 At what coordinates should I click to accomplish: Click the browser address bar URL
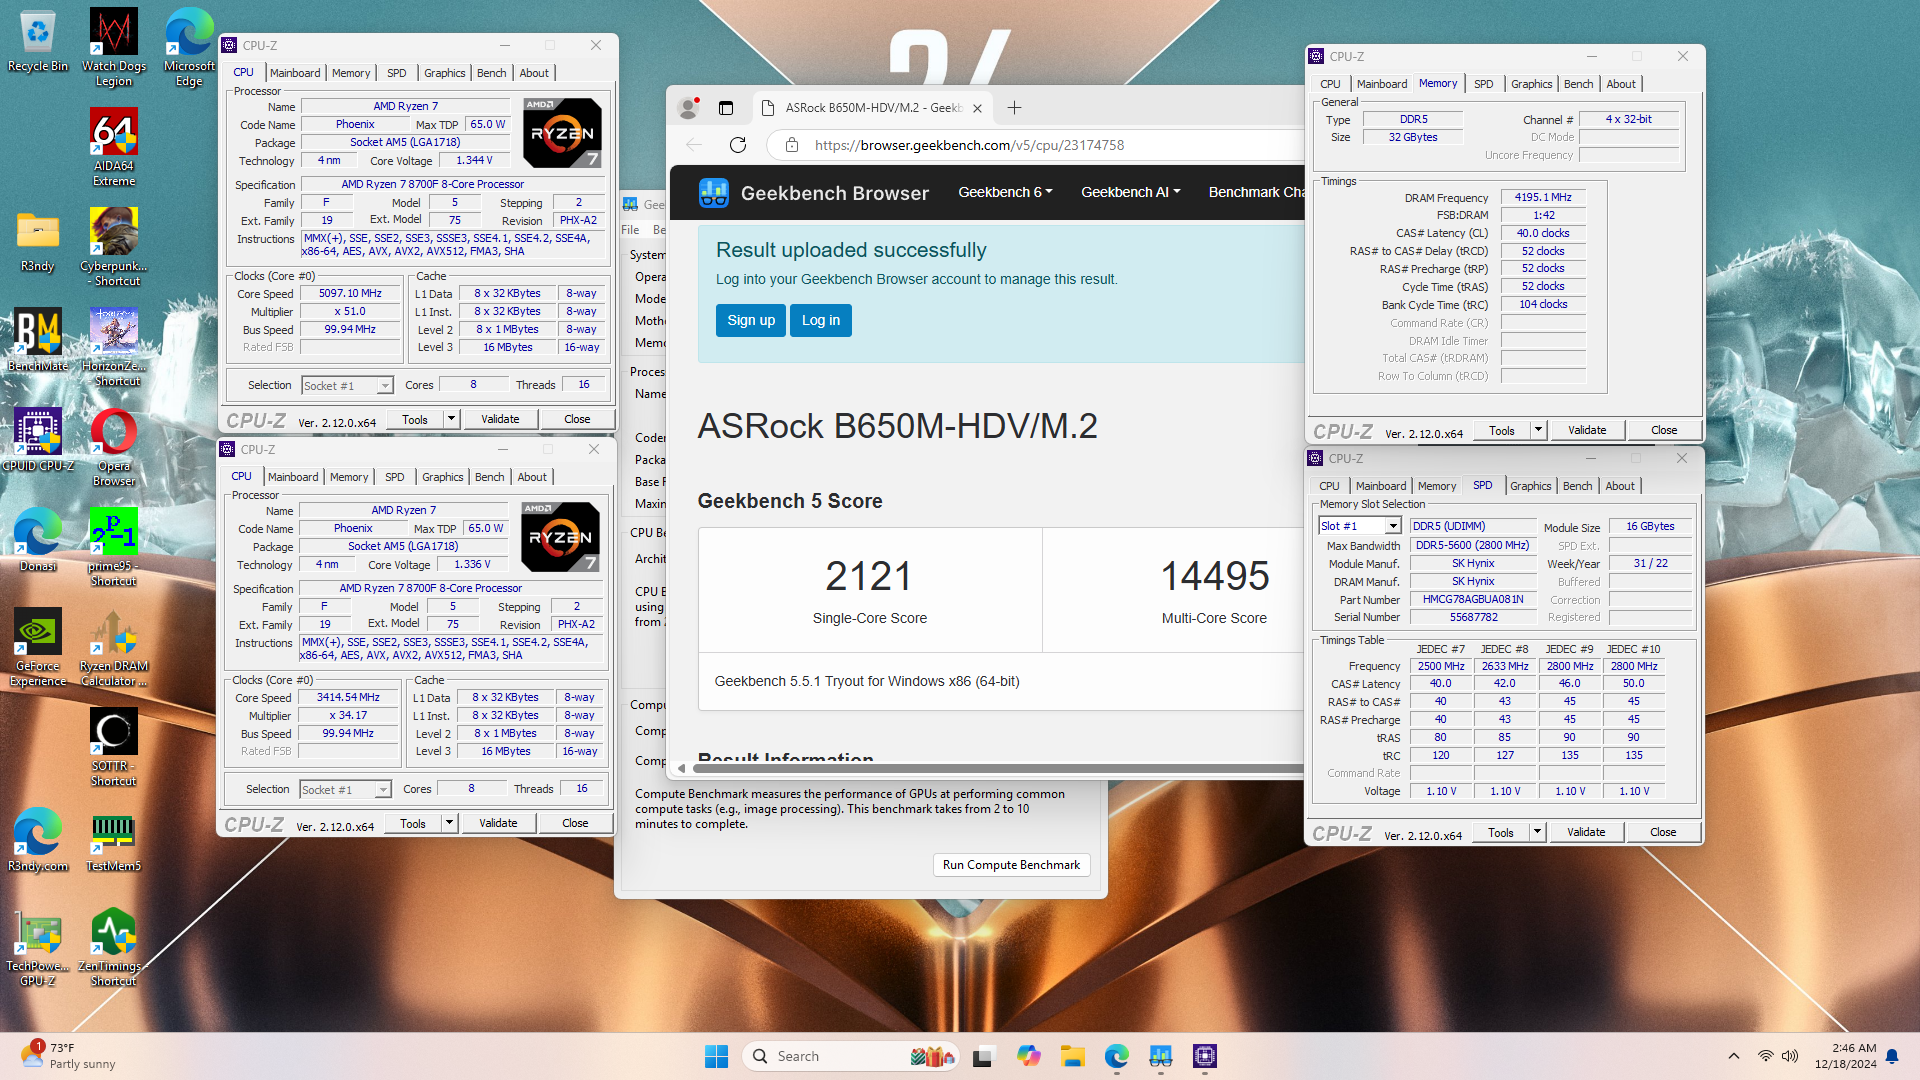point(969,145)
